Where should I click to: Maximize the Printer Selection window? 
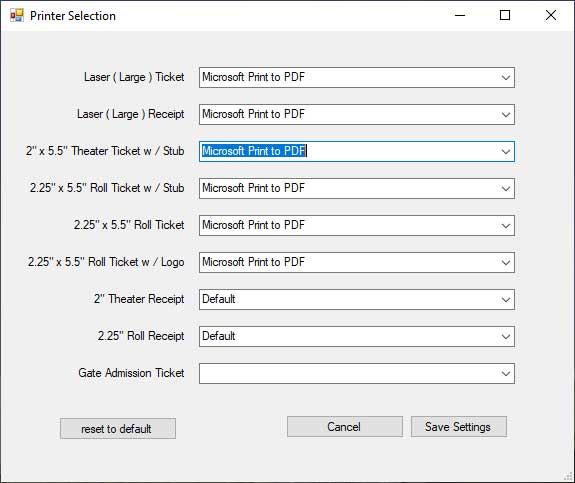(505, 15)
